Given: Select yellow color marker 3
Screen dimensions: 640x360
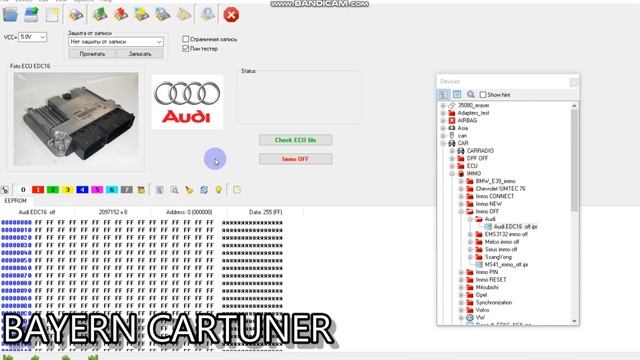Looking at the screenshot, I should click(x=67, y=190).
